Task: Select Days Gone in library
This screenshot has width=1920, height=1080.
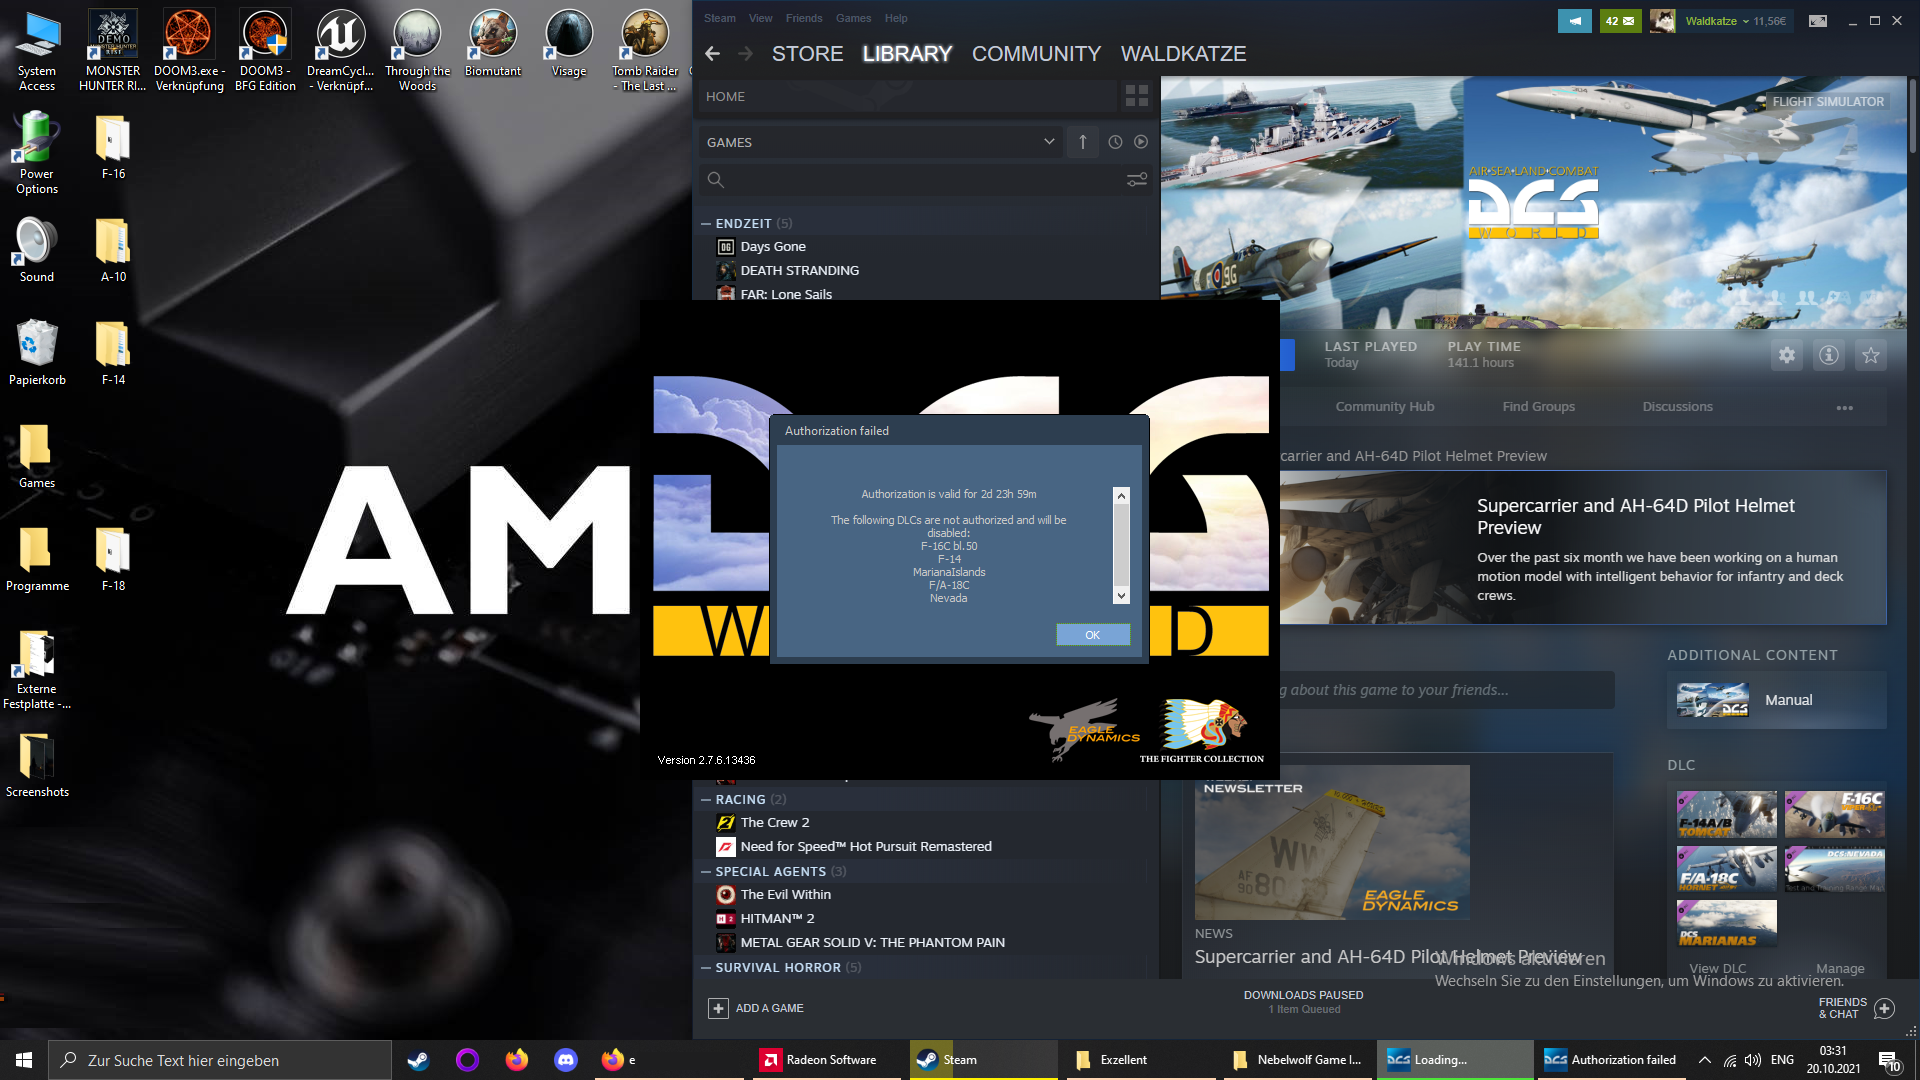Action: click(x=773, y=247)
